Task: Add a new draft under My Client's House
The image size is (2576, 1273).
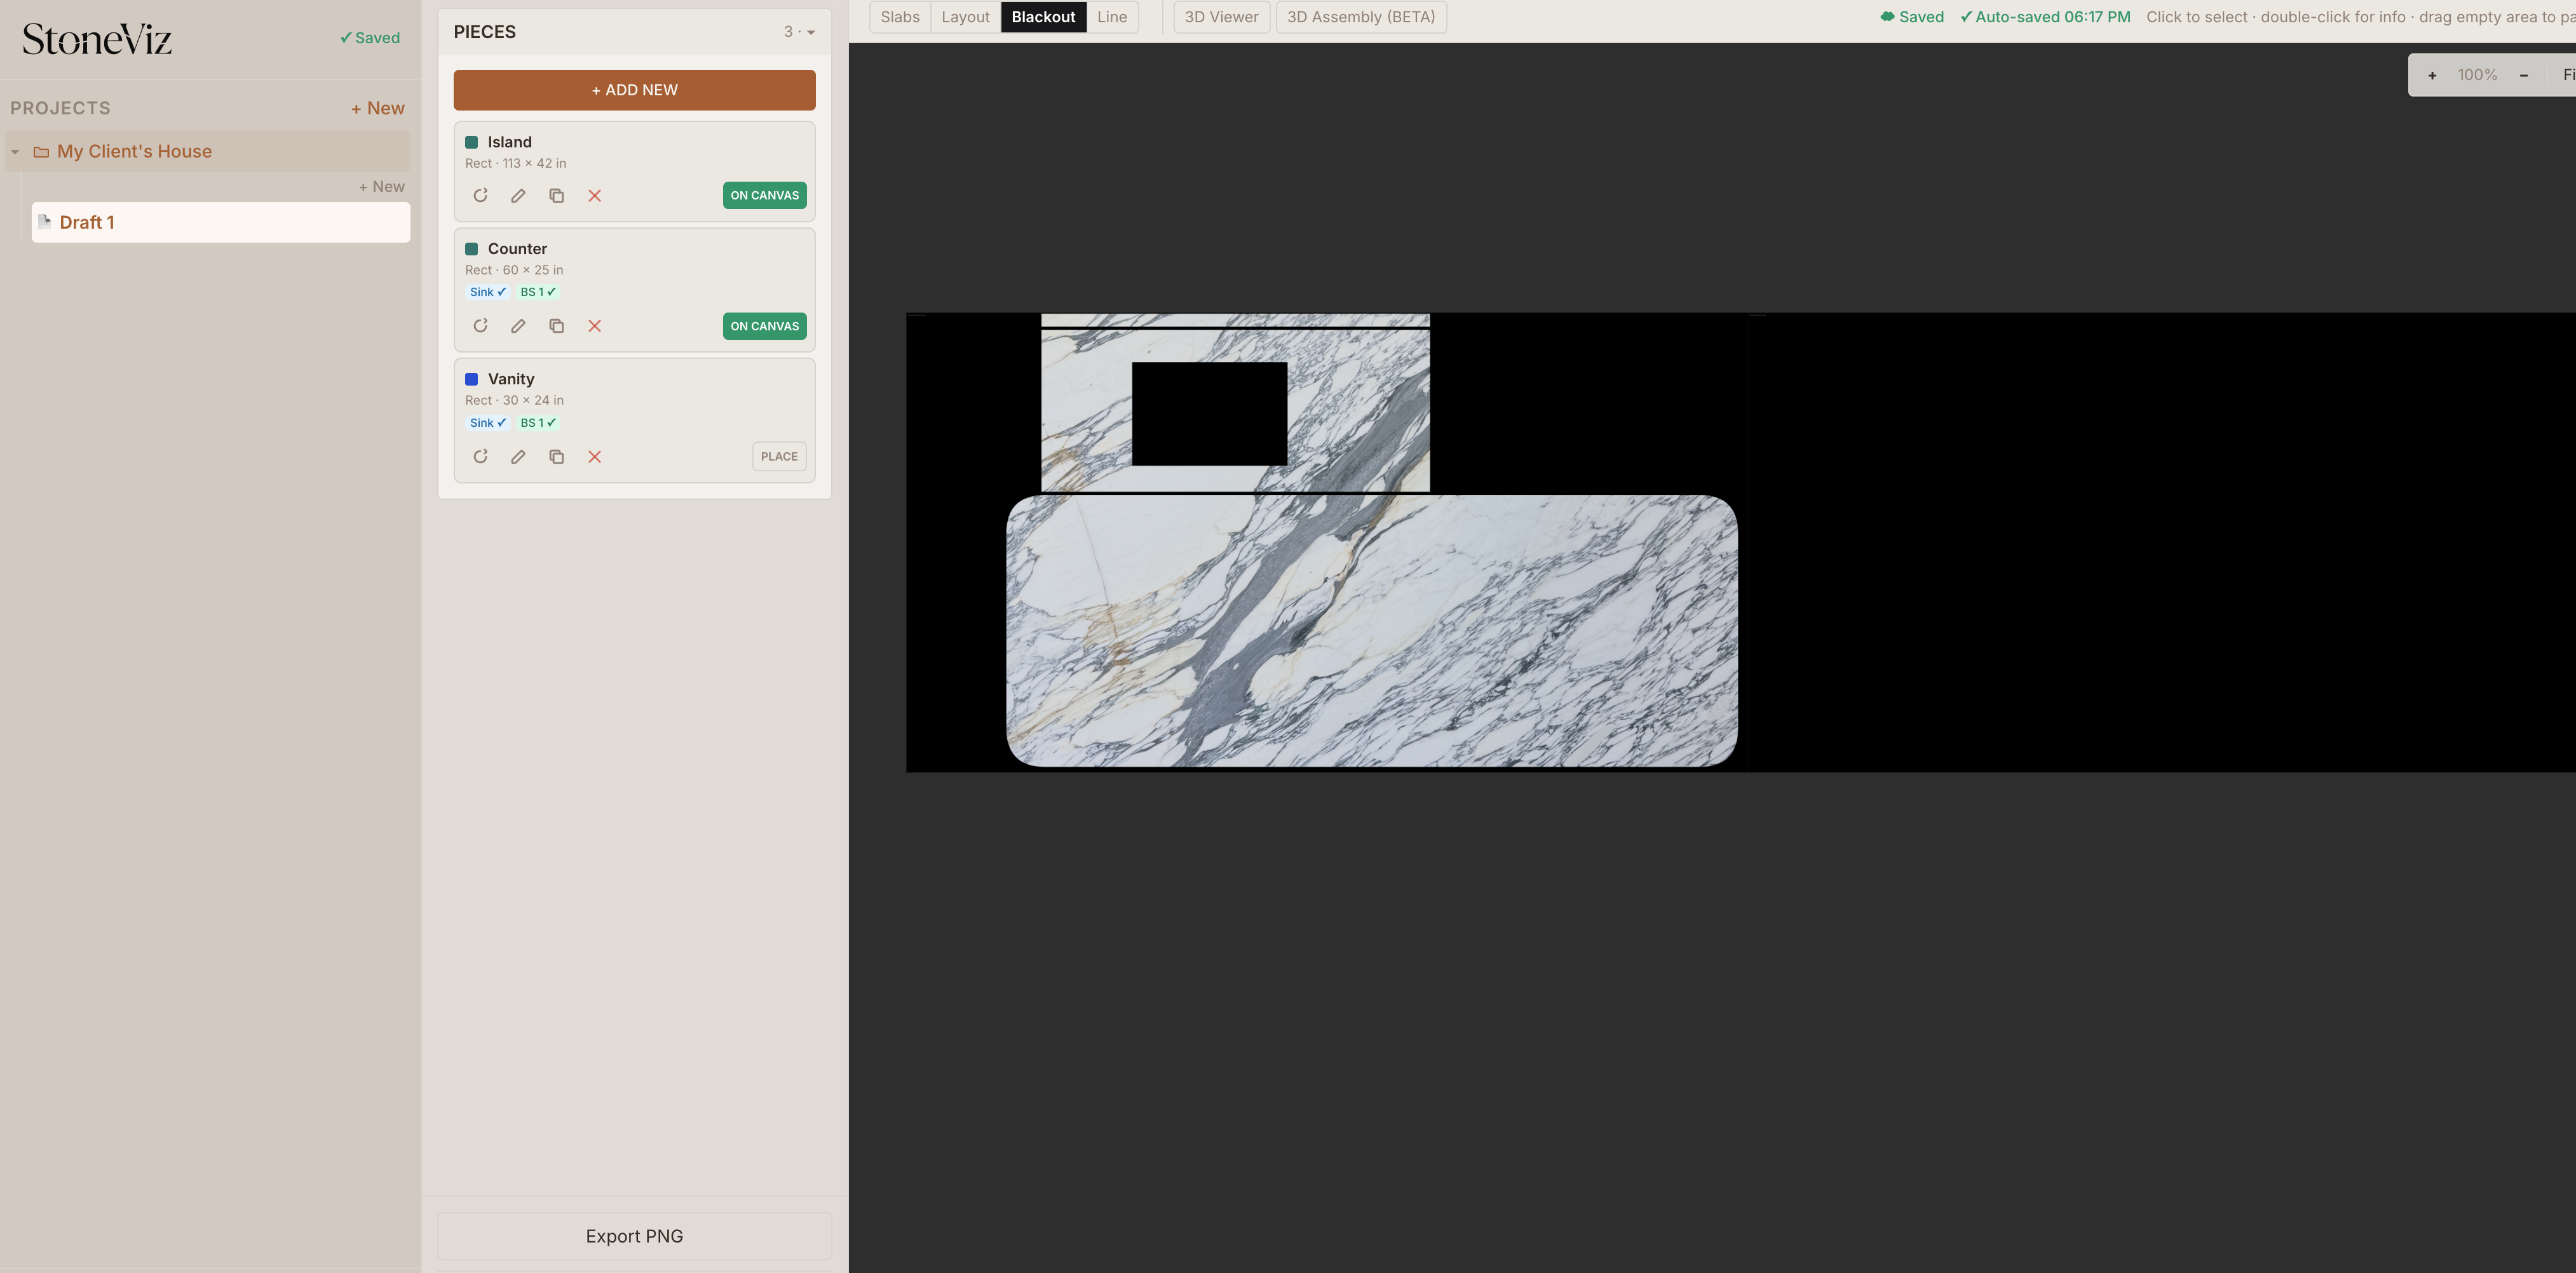Action: click(381, 187)
